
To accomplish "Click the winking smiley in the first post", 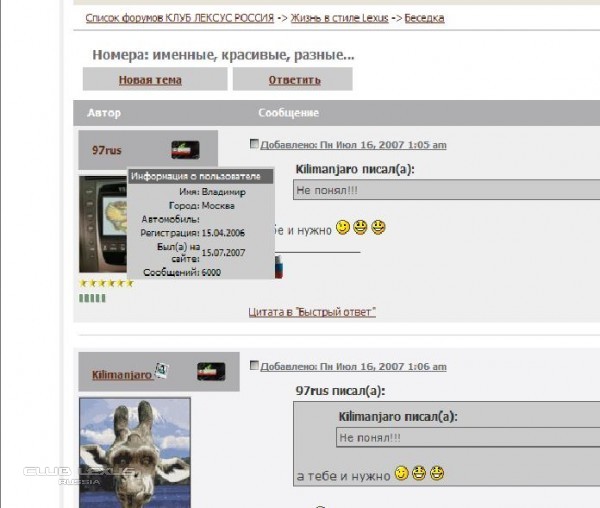I will (x=342, y=228).
